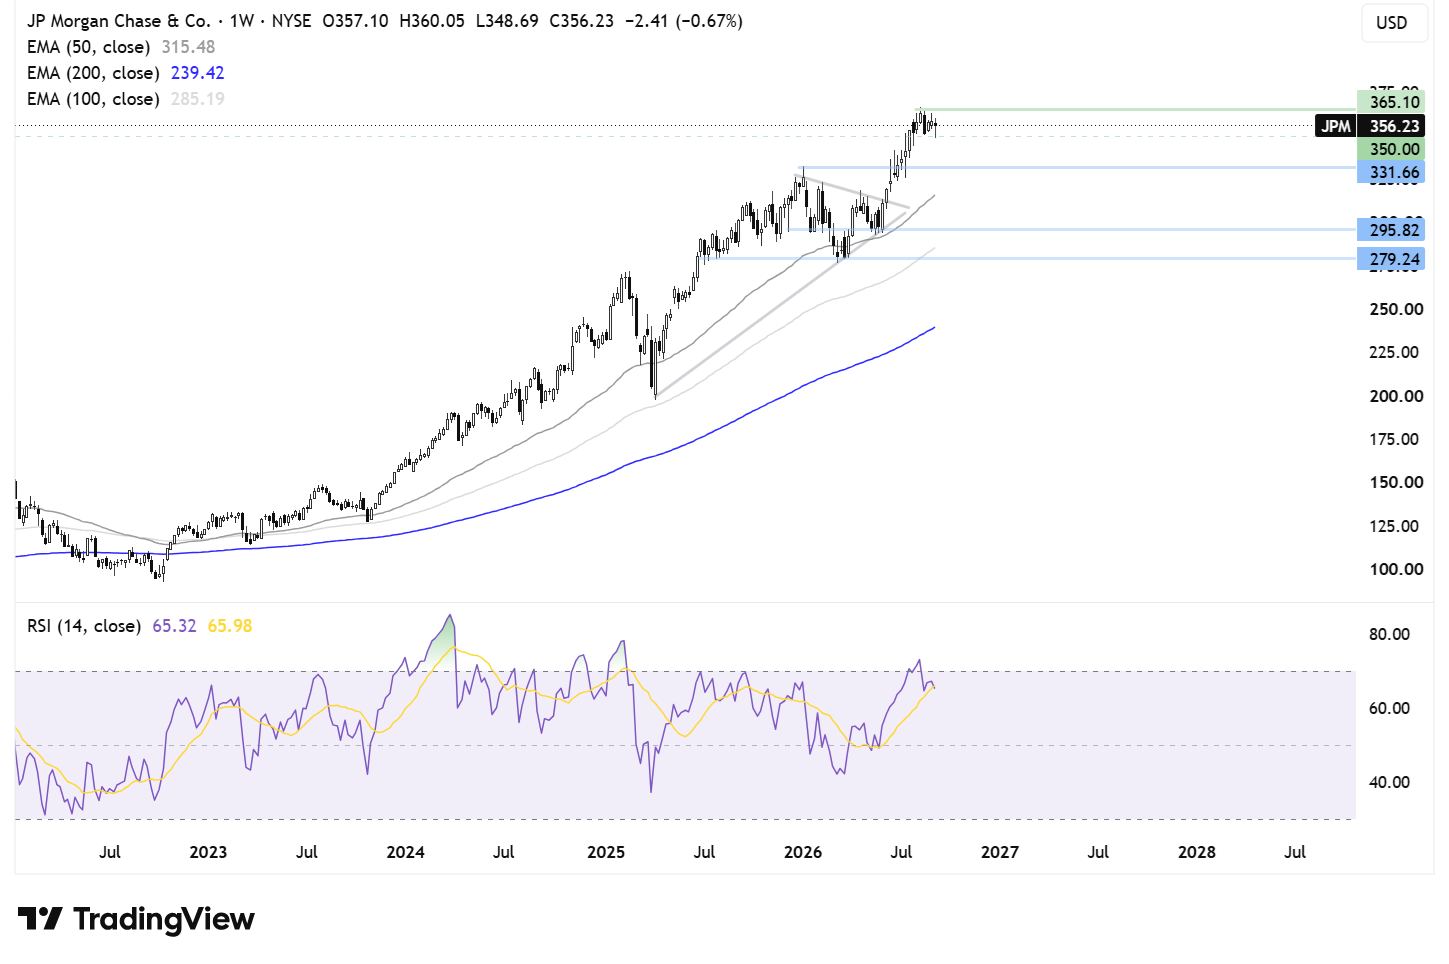
Task: Click the 175.00 price axis tick
Action: (x=1396, y=439)
